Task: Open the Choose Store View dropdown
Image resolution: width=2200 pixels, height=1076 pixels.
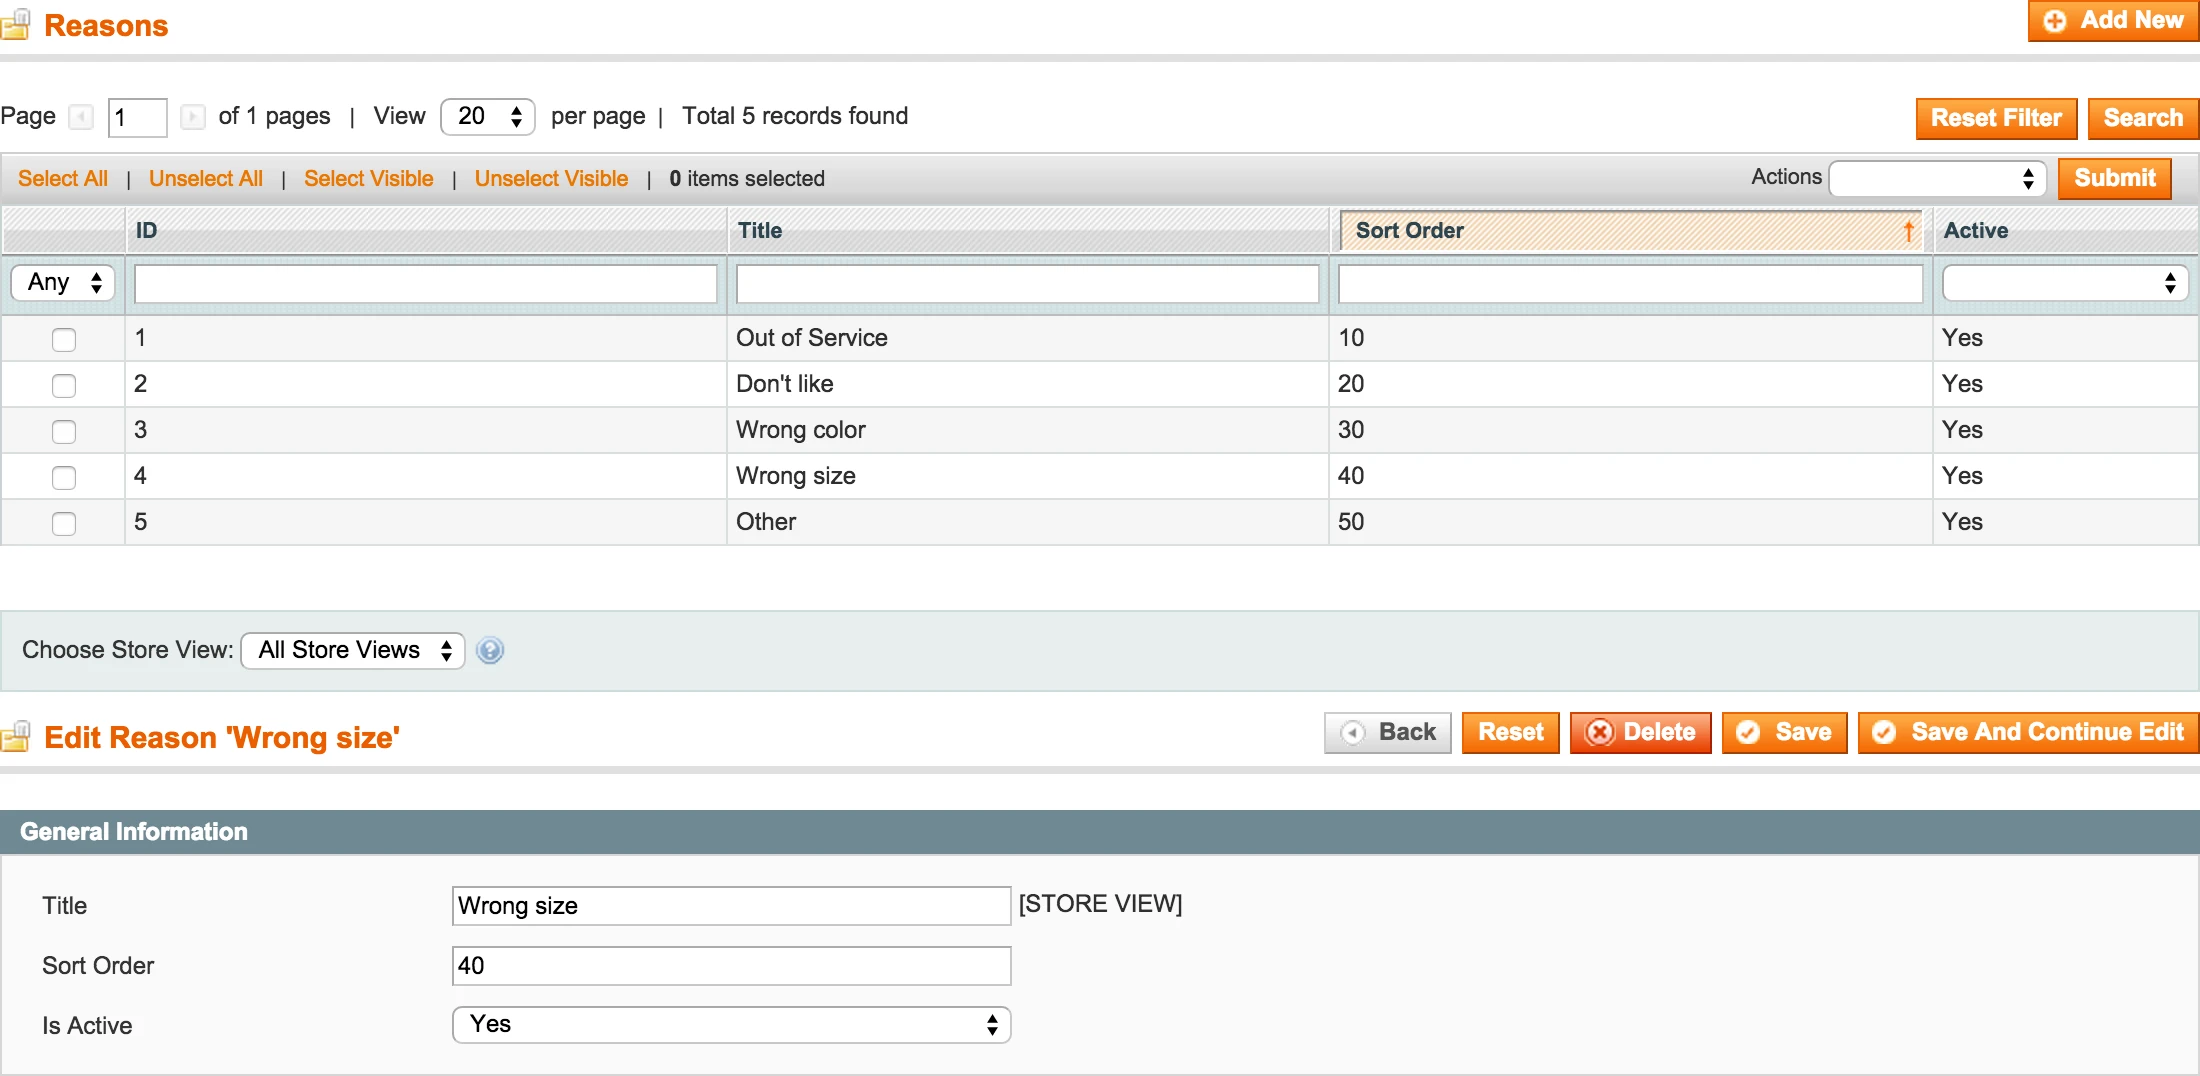Action: (352, 650)
